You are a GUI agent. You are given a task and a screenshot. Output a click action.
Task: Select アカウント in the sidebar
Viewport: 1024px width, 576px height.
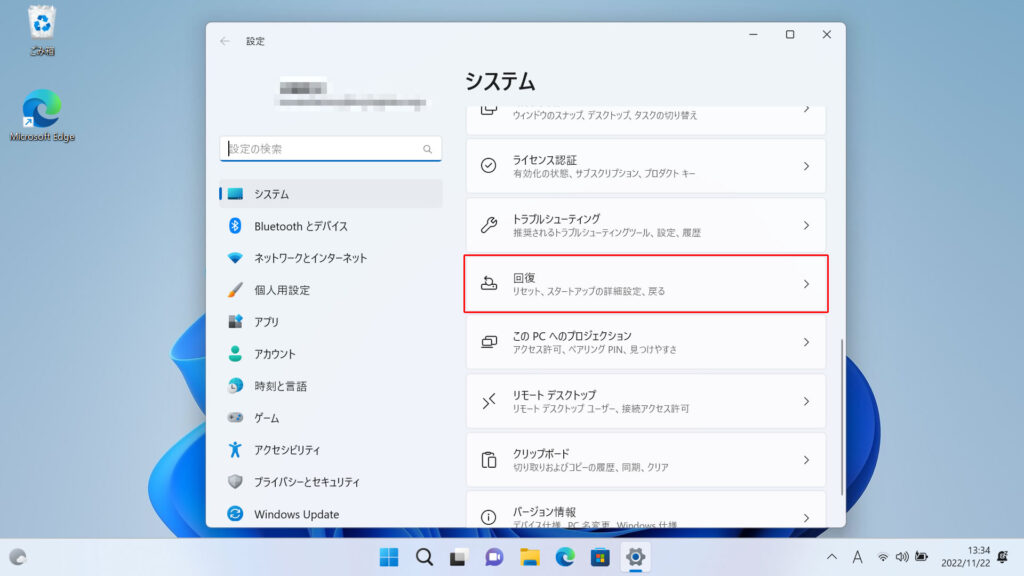tap(331, 354)
